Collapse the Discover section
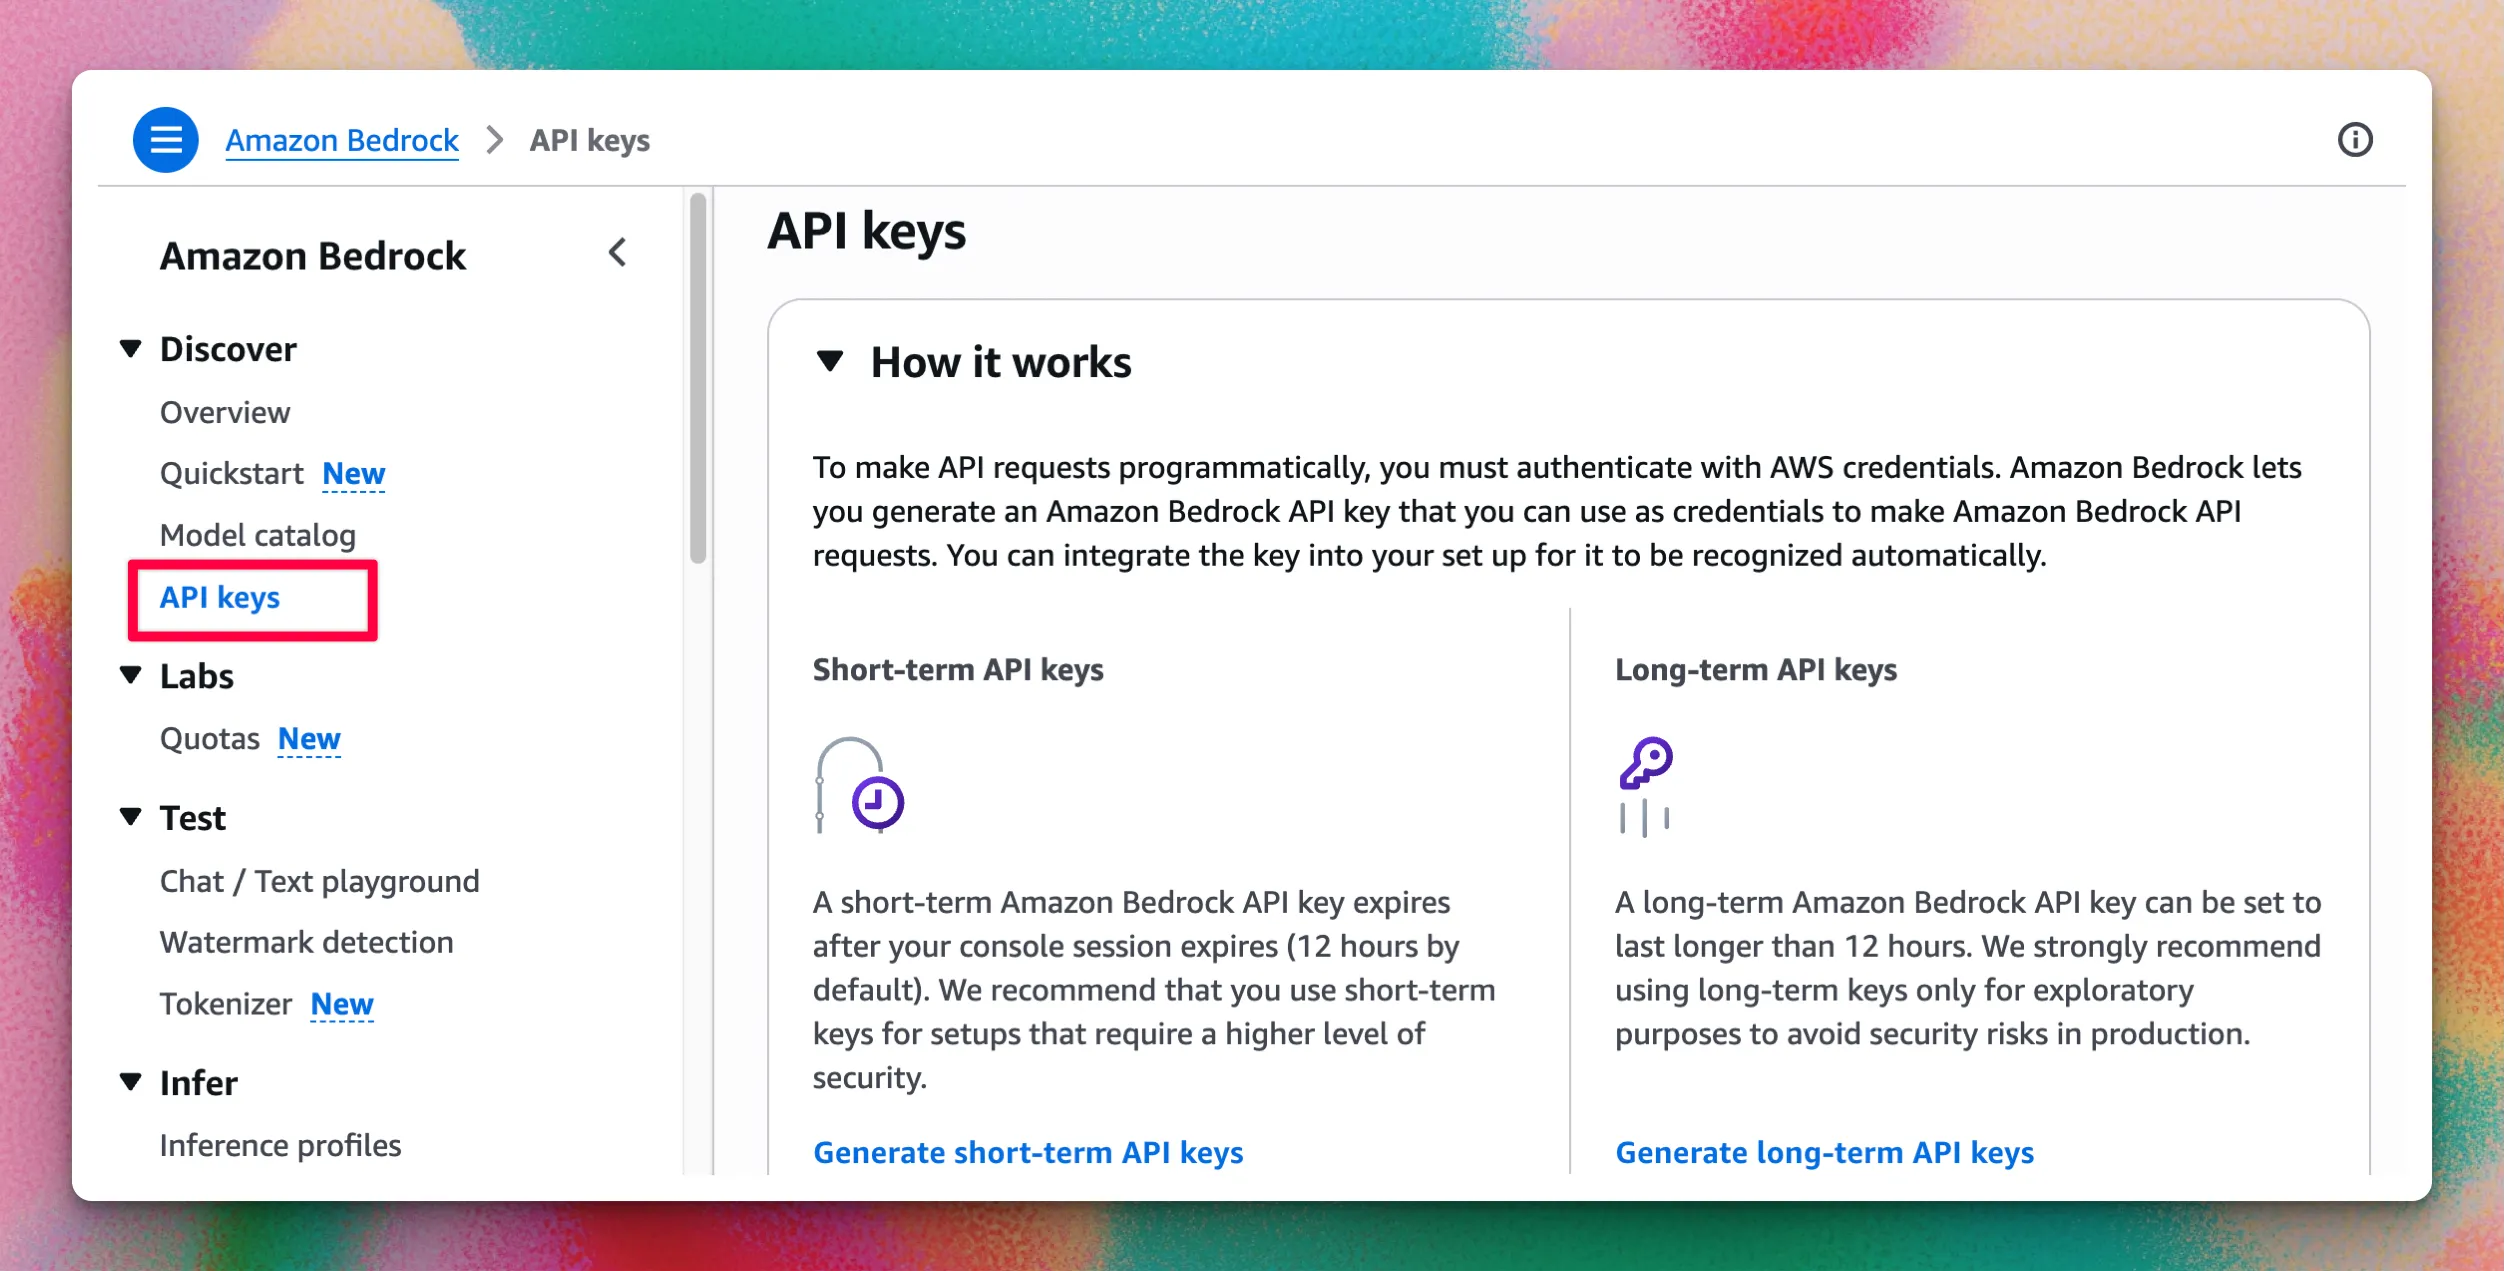This screenshot has height=1272, width=2506. (130, 349)
